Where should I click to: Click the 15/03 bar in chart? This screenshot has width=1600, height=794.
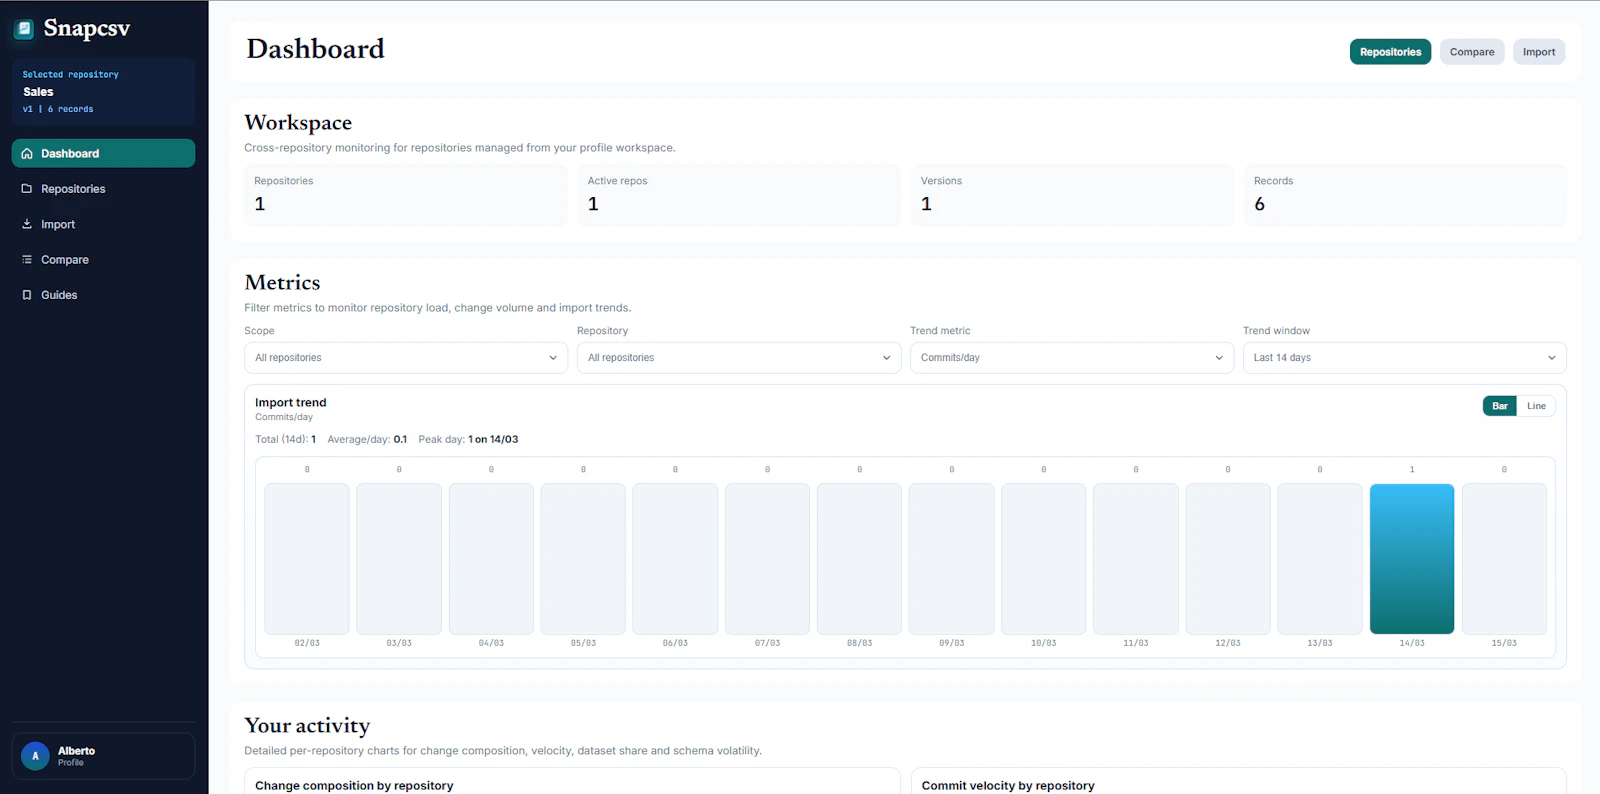[x=1504, y=559]
